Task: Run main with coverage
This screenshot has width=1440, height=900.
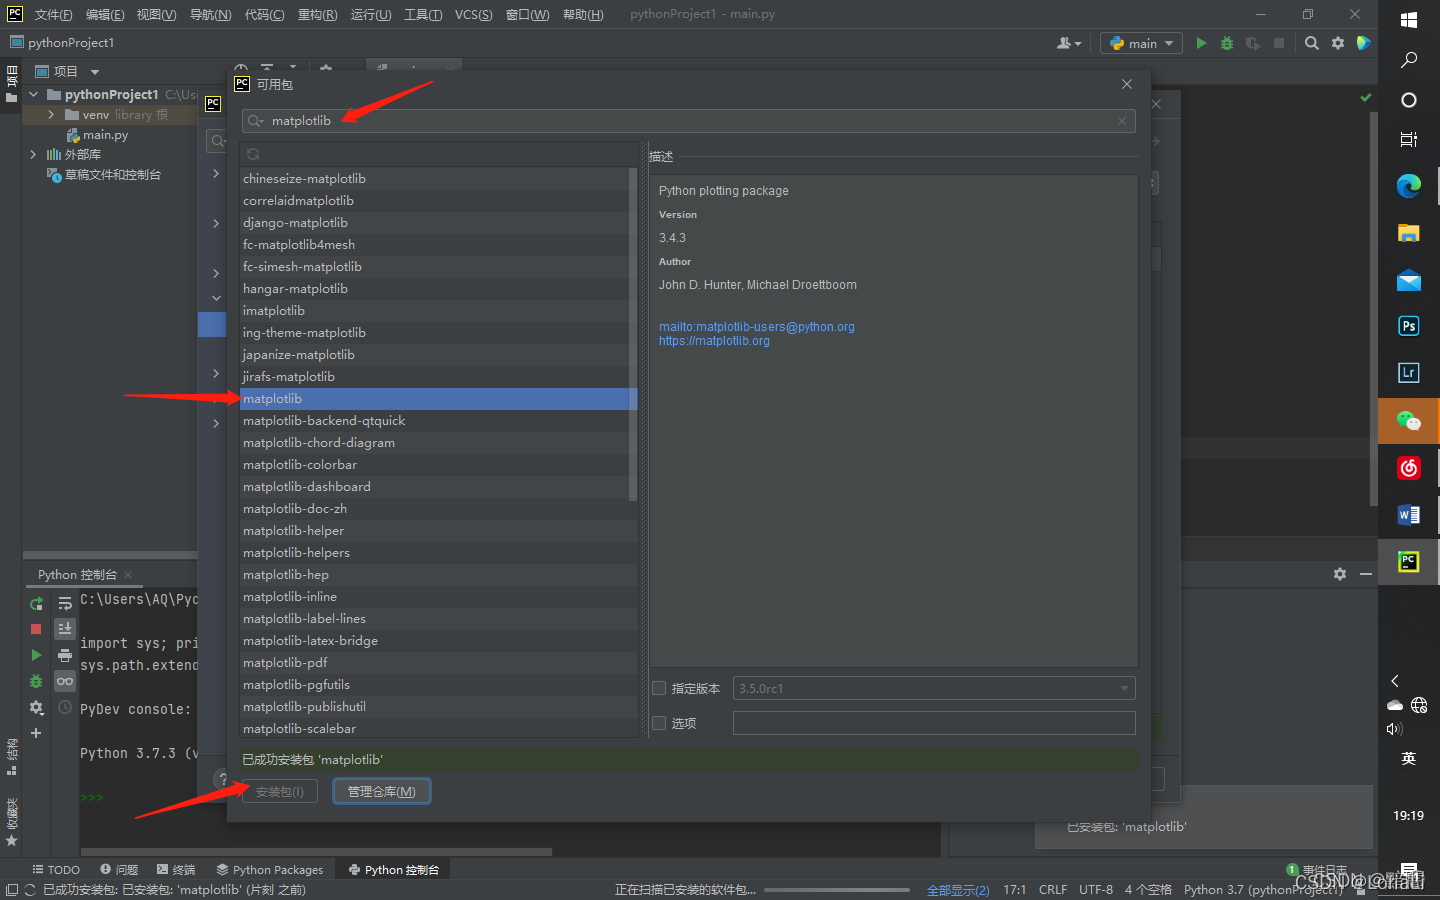Action: (x=1253, y=43)
